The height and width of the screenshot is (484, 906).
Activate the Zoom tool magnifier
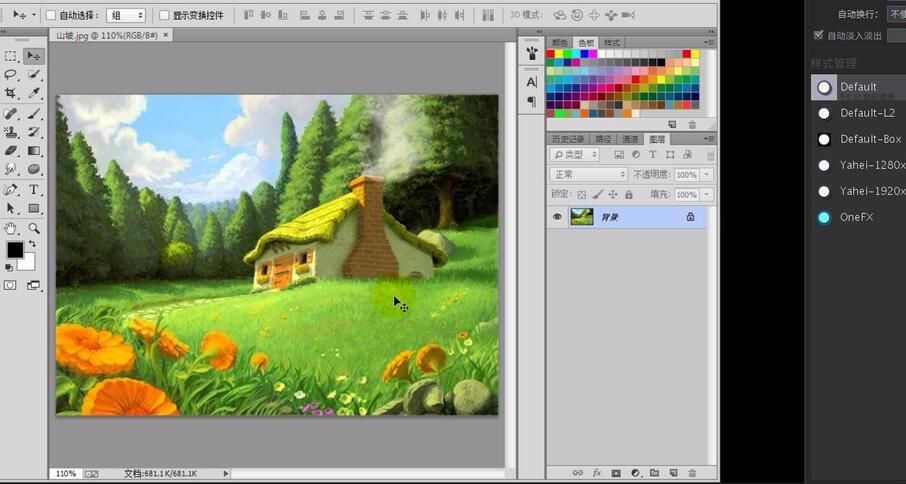coord(34,228)
